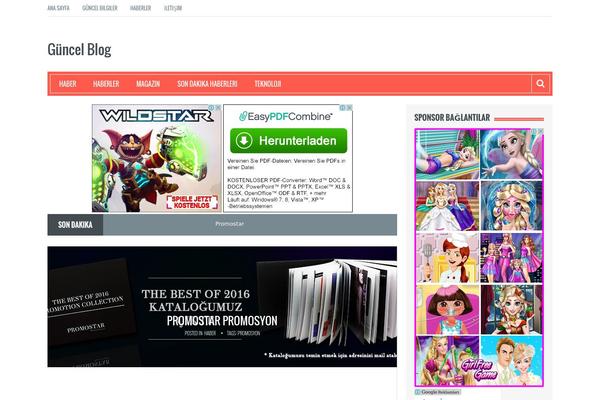Click the WILDSTAR logo in the ad
Viewport: 600px width, 400px height.
tap(156, 116)
